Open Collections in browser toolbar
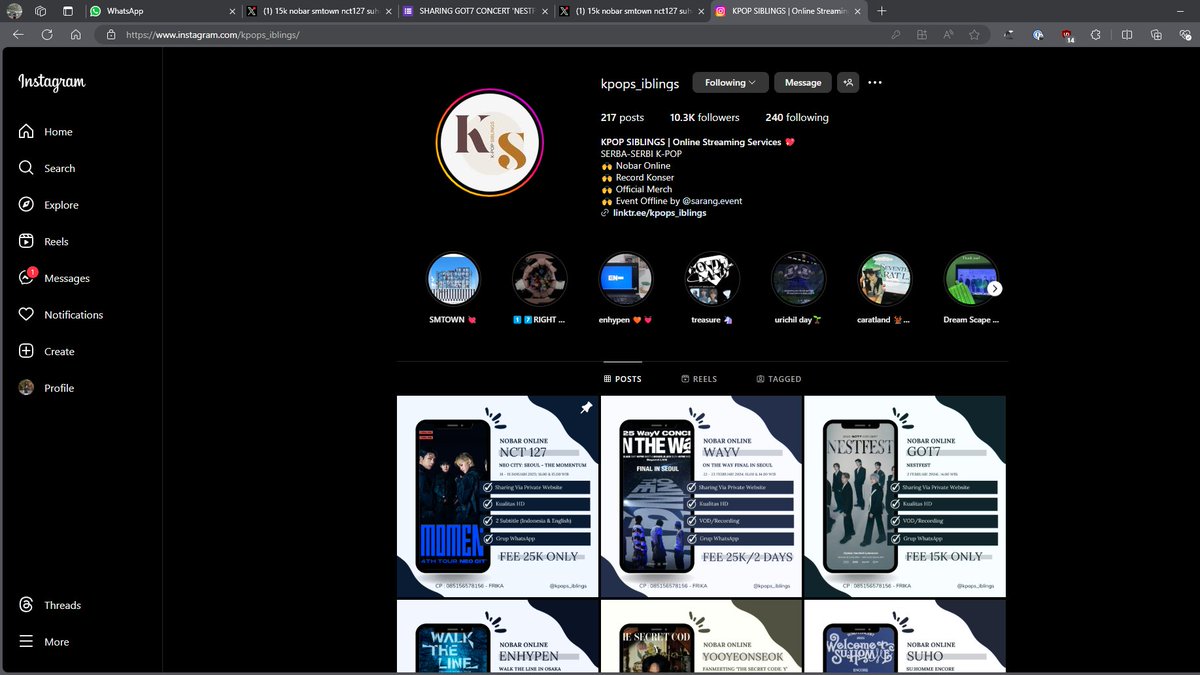 [x=1156, y=34]
